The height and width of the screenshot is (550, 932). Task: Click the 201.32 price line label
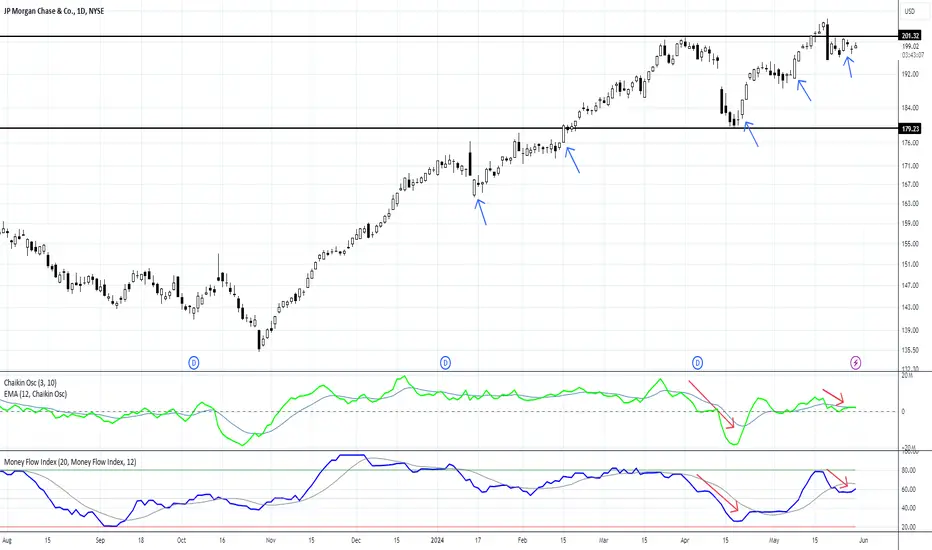click(x=910, y=36)
